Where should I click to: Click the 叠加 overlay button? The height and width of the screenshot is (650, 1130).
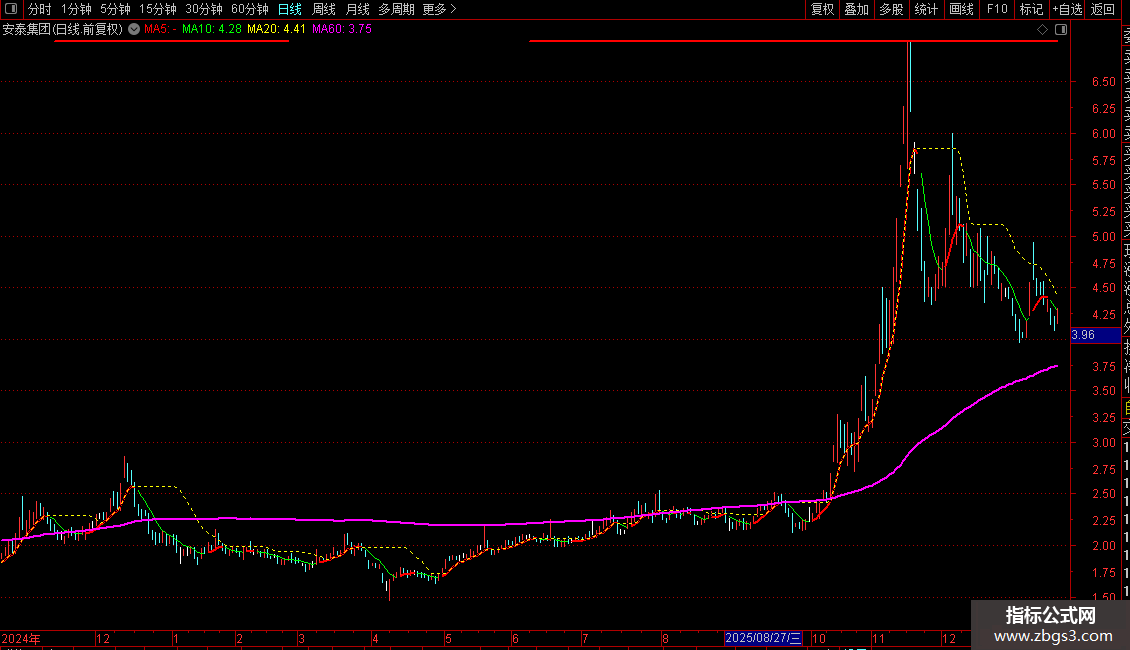(857, 9)
